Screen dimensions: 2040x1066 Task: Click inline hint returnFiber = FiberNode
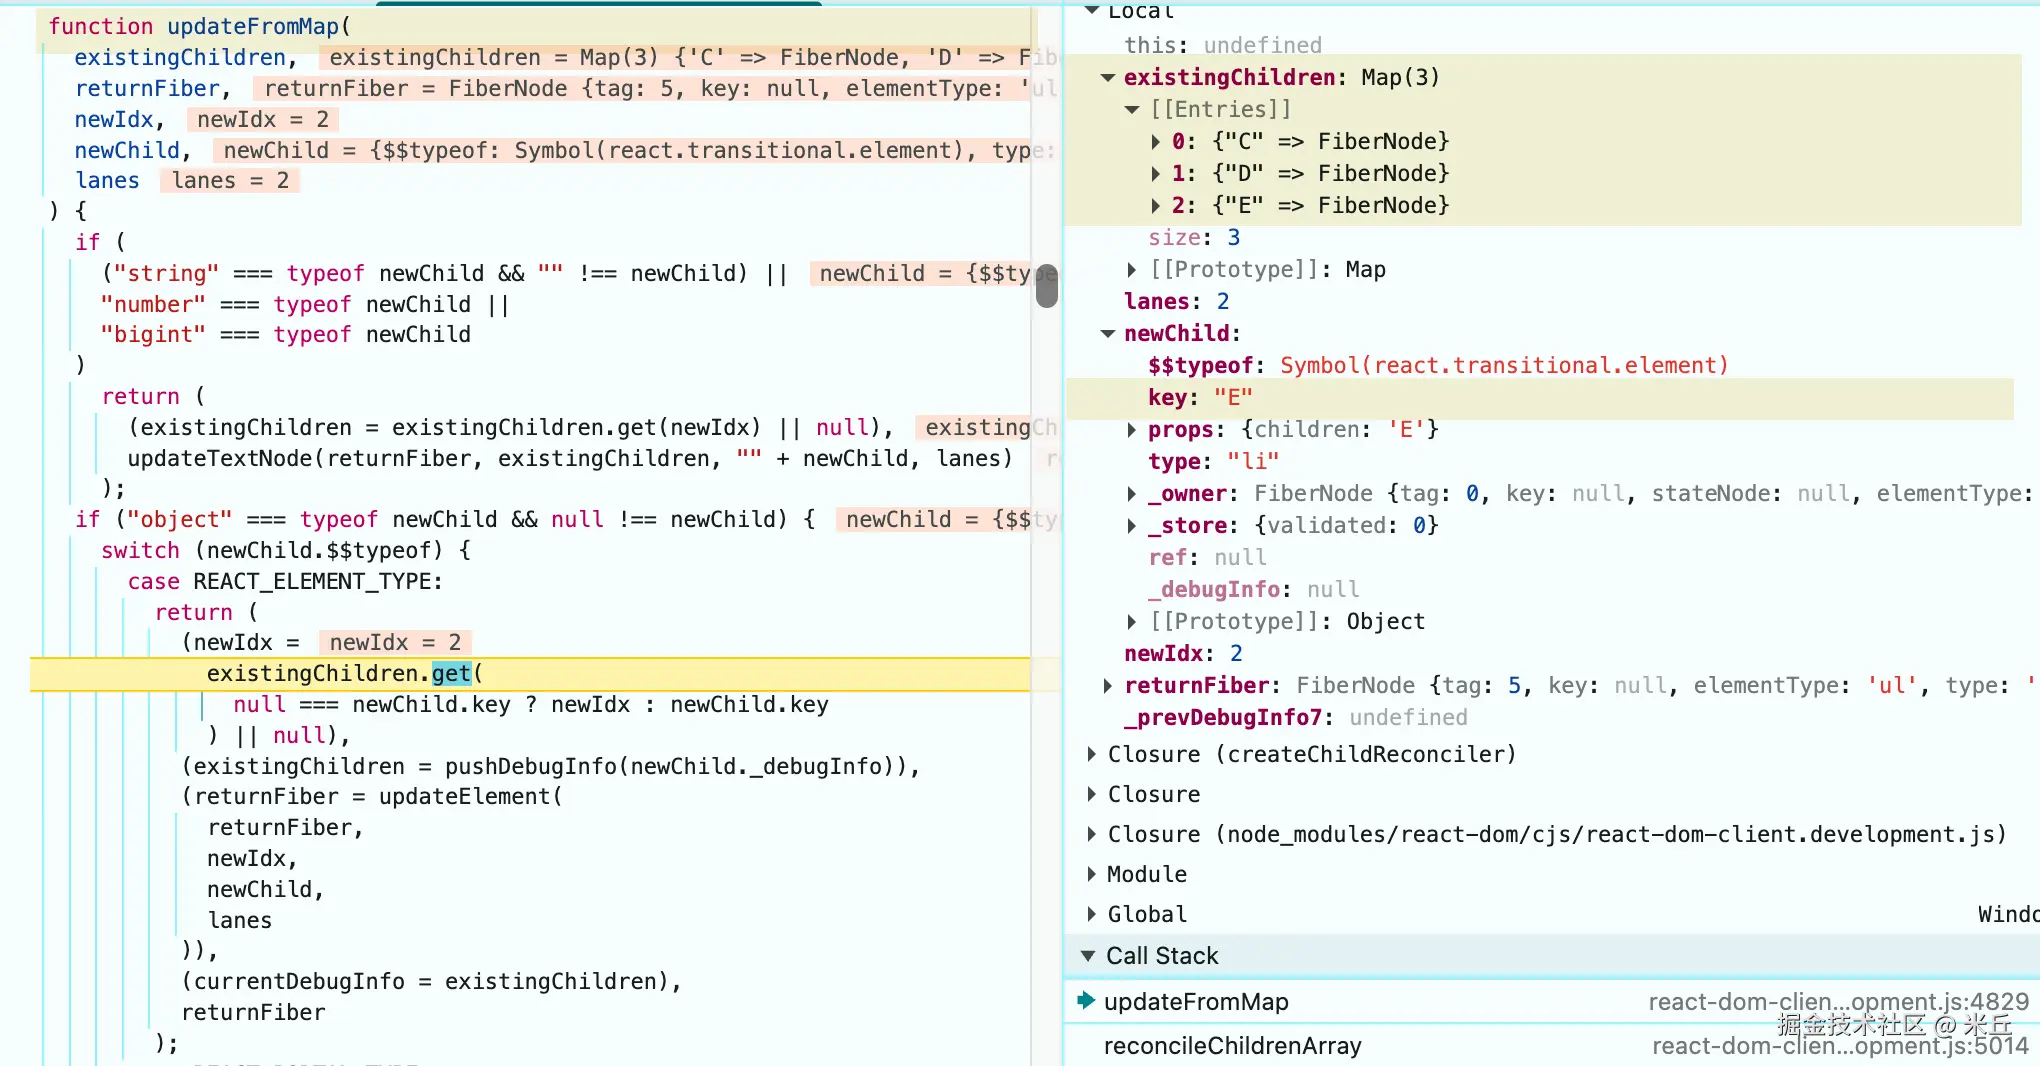655,89
